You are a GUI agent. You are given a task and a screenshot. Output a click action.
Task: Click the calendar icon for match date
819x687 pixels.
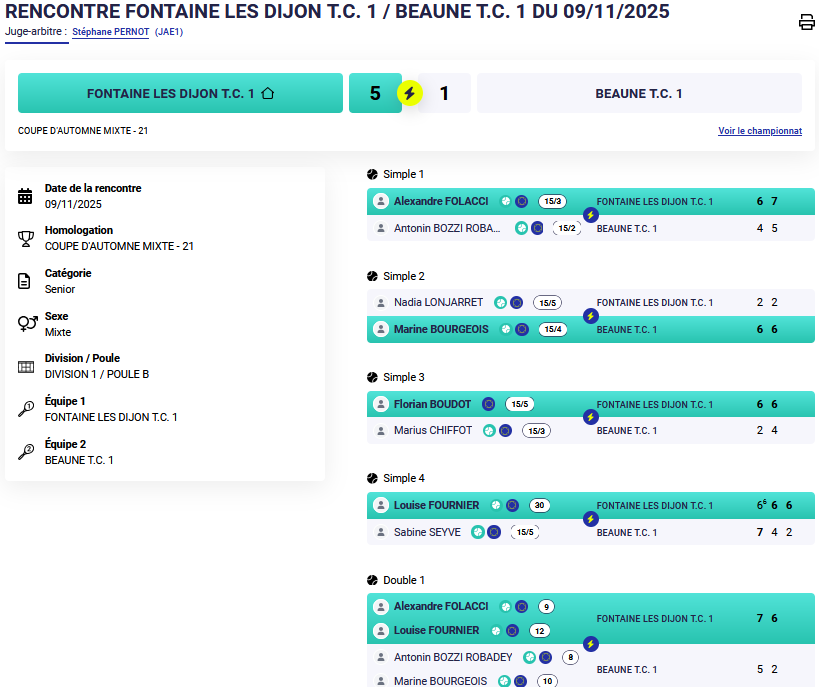tap(26, 196)
